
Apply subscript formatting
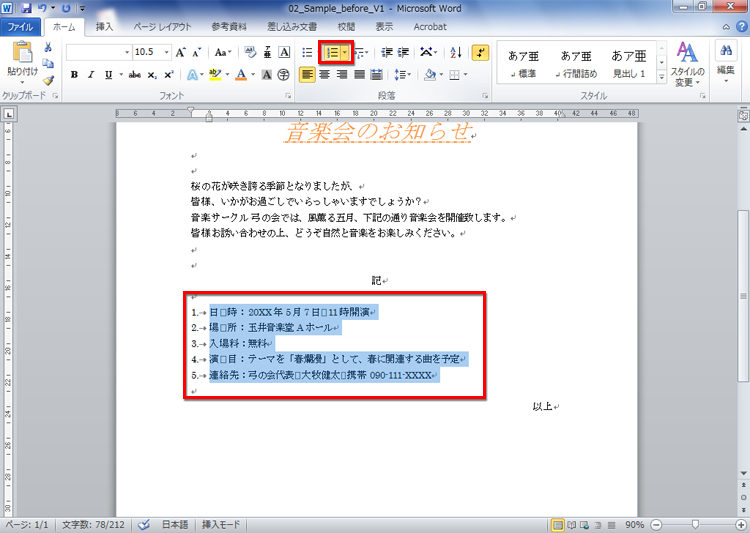152,75
